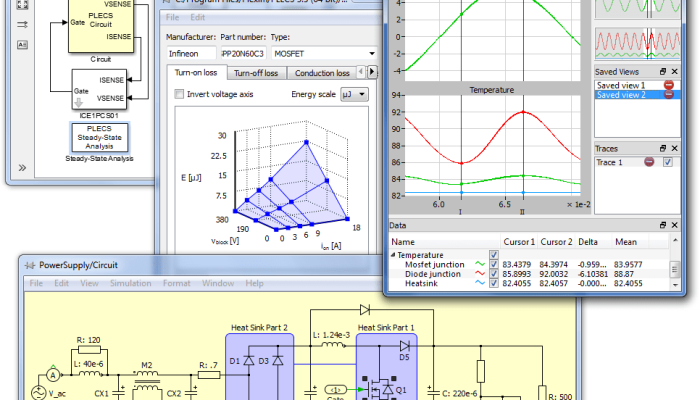Click the green waveform thumbnail preview
700x400 pixels.
pyautogui.click(x=638, y=9)
